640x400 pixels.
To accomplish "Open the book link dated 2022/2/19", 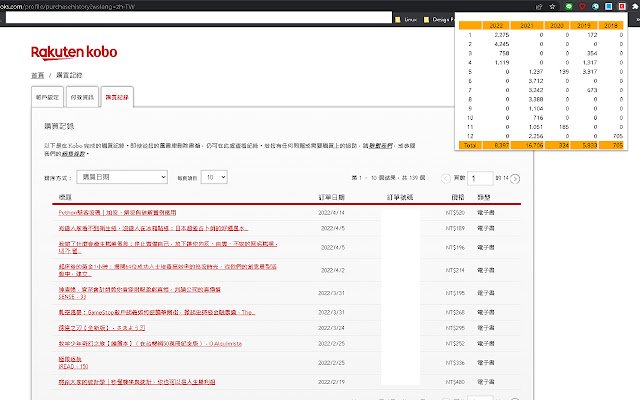I will pyautogui.click(x=137, y=382).
